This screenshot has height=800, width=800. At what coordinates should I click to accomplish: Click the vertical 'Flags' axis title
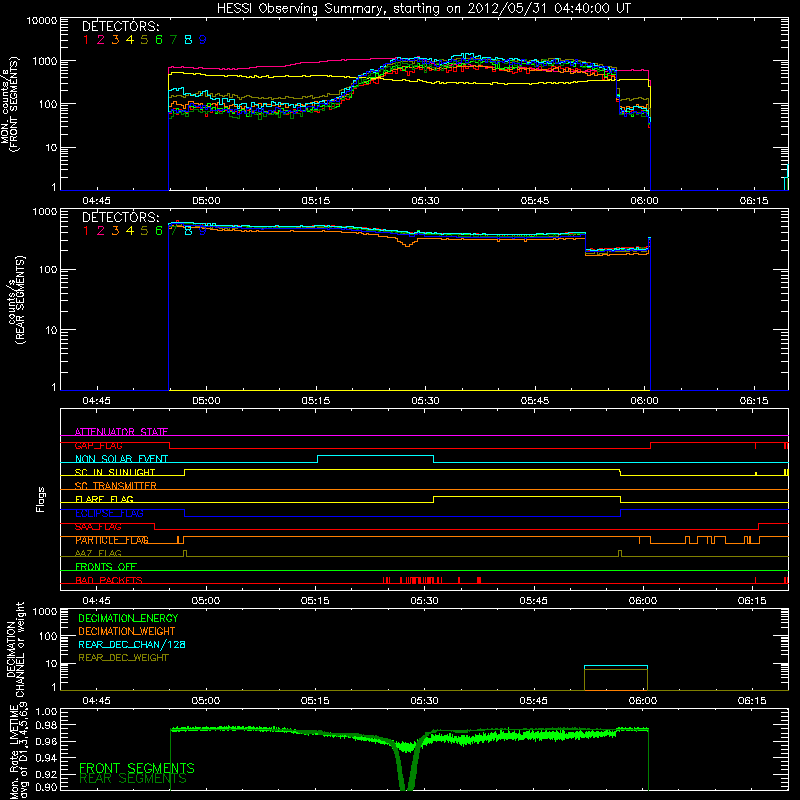(x=40, y=499)
